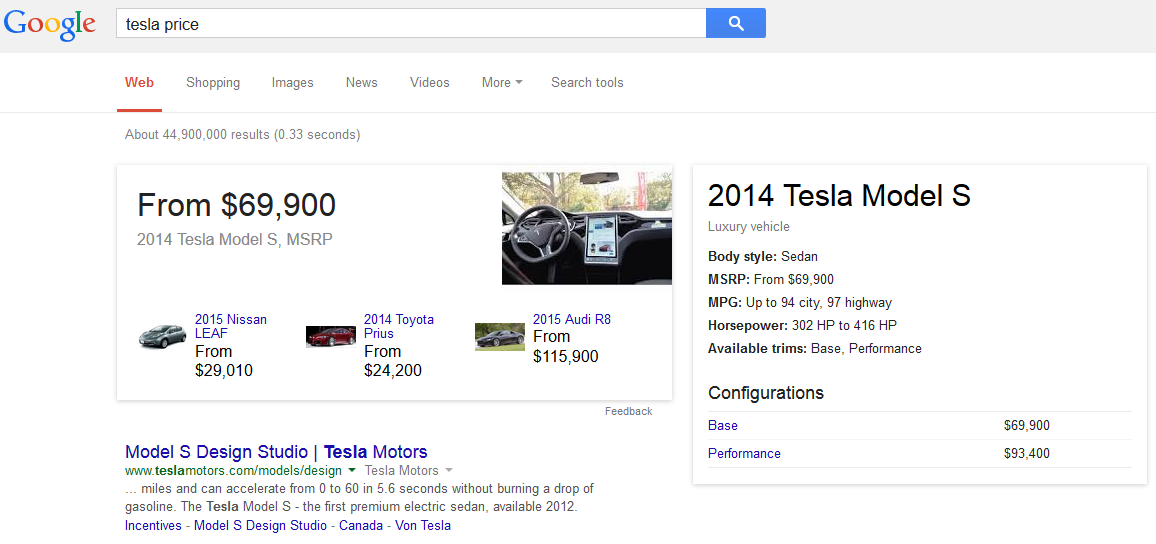
Task: Switch to the Images tab
Action: [292, 83]
